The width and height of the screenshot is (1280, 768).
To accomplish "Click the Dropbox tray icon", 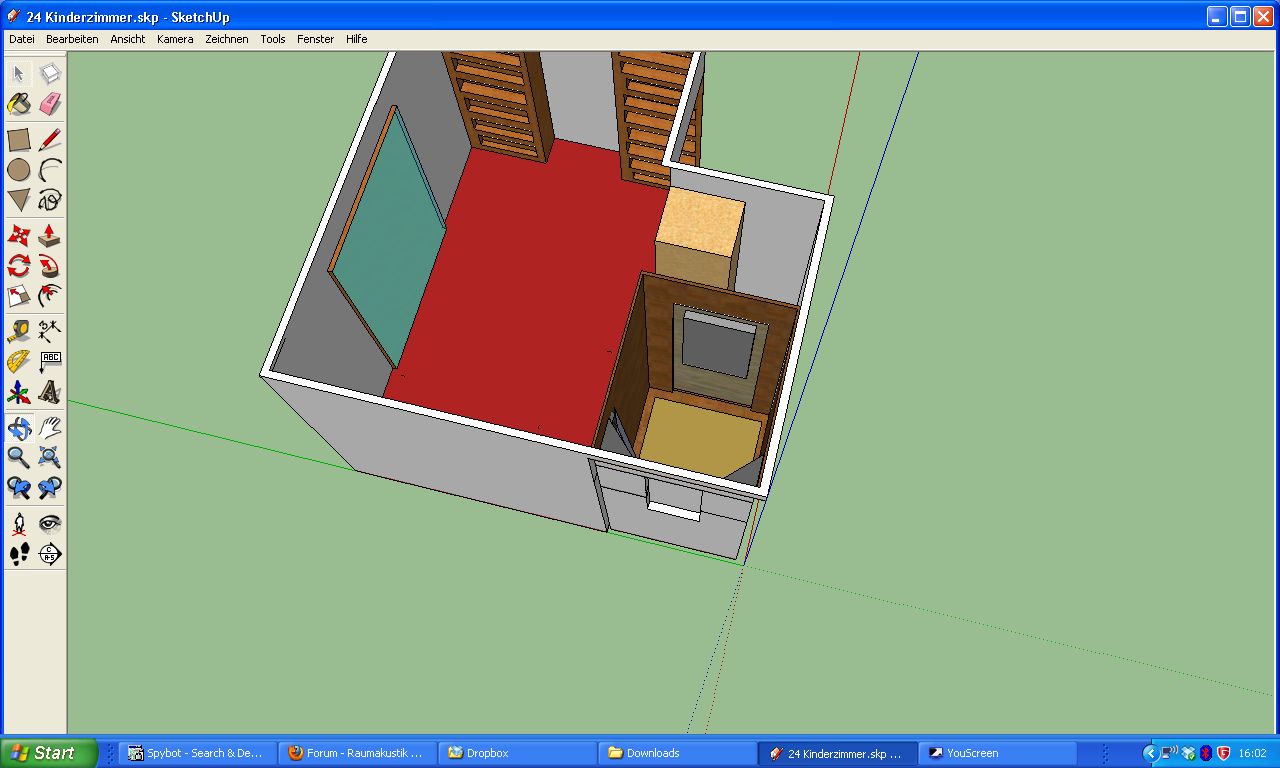I will (x=1188, y=753).
